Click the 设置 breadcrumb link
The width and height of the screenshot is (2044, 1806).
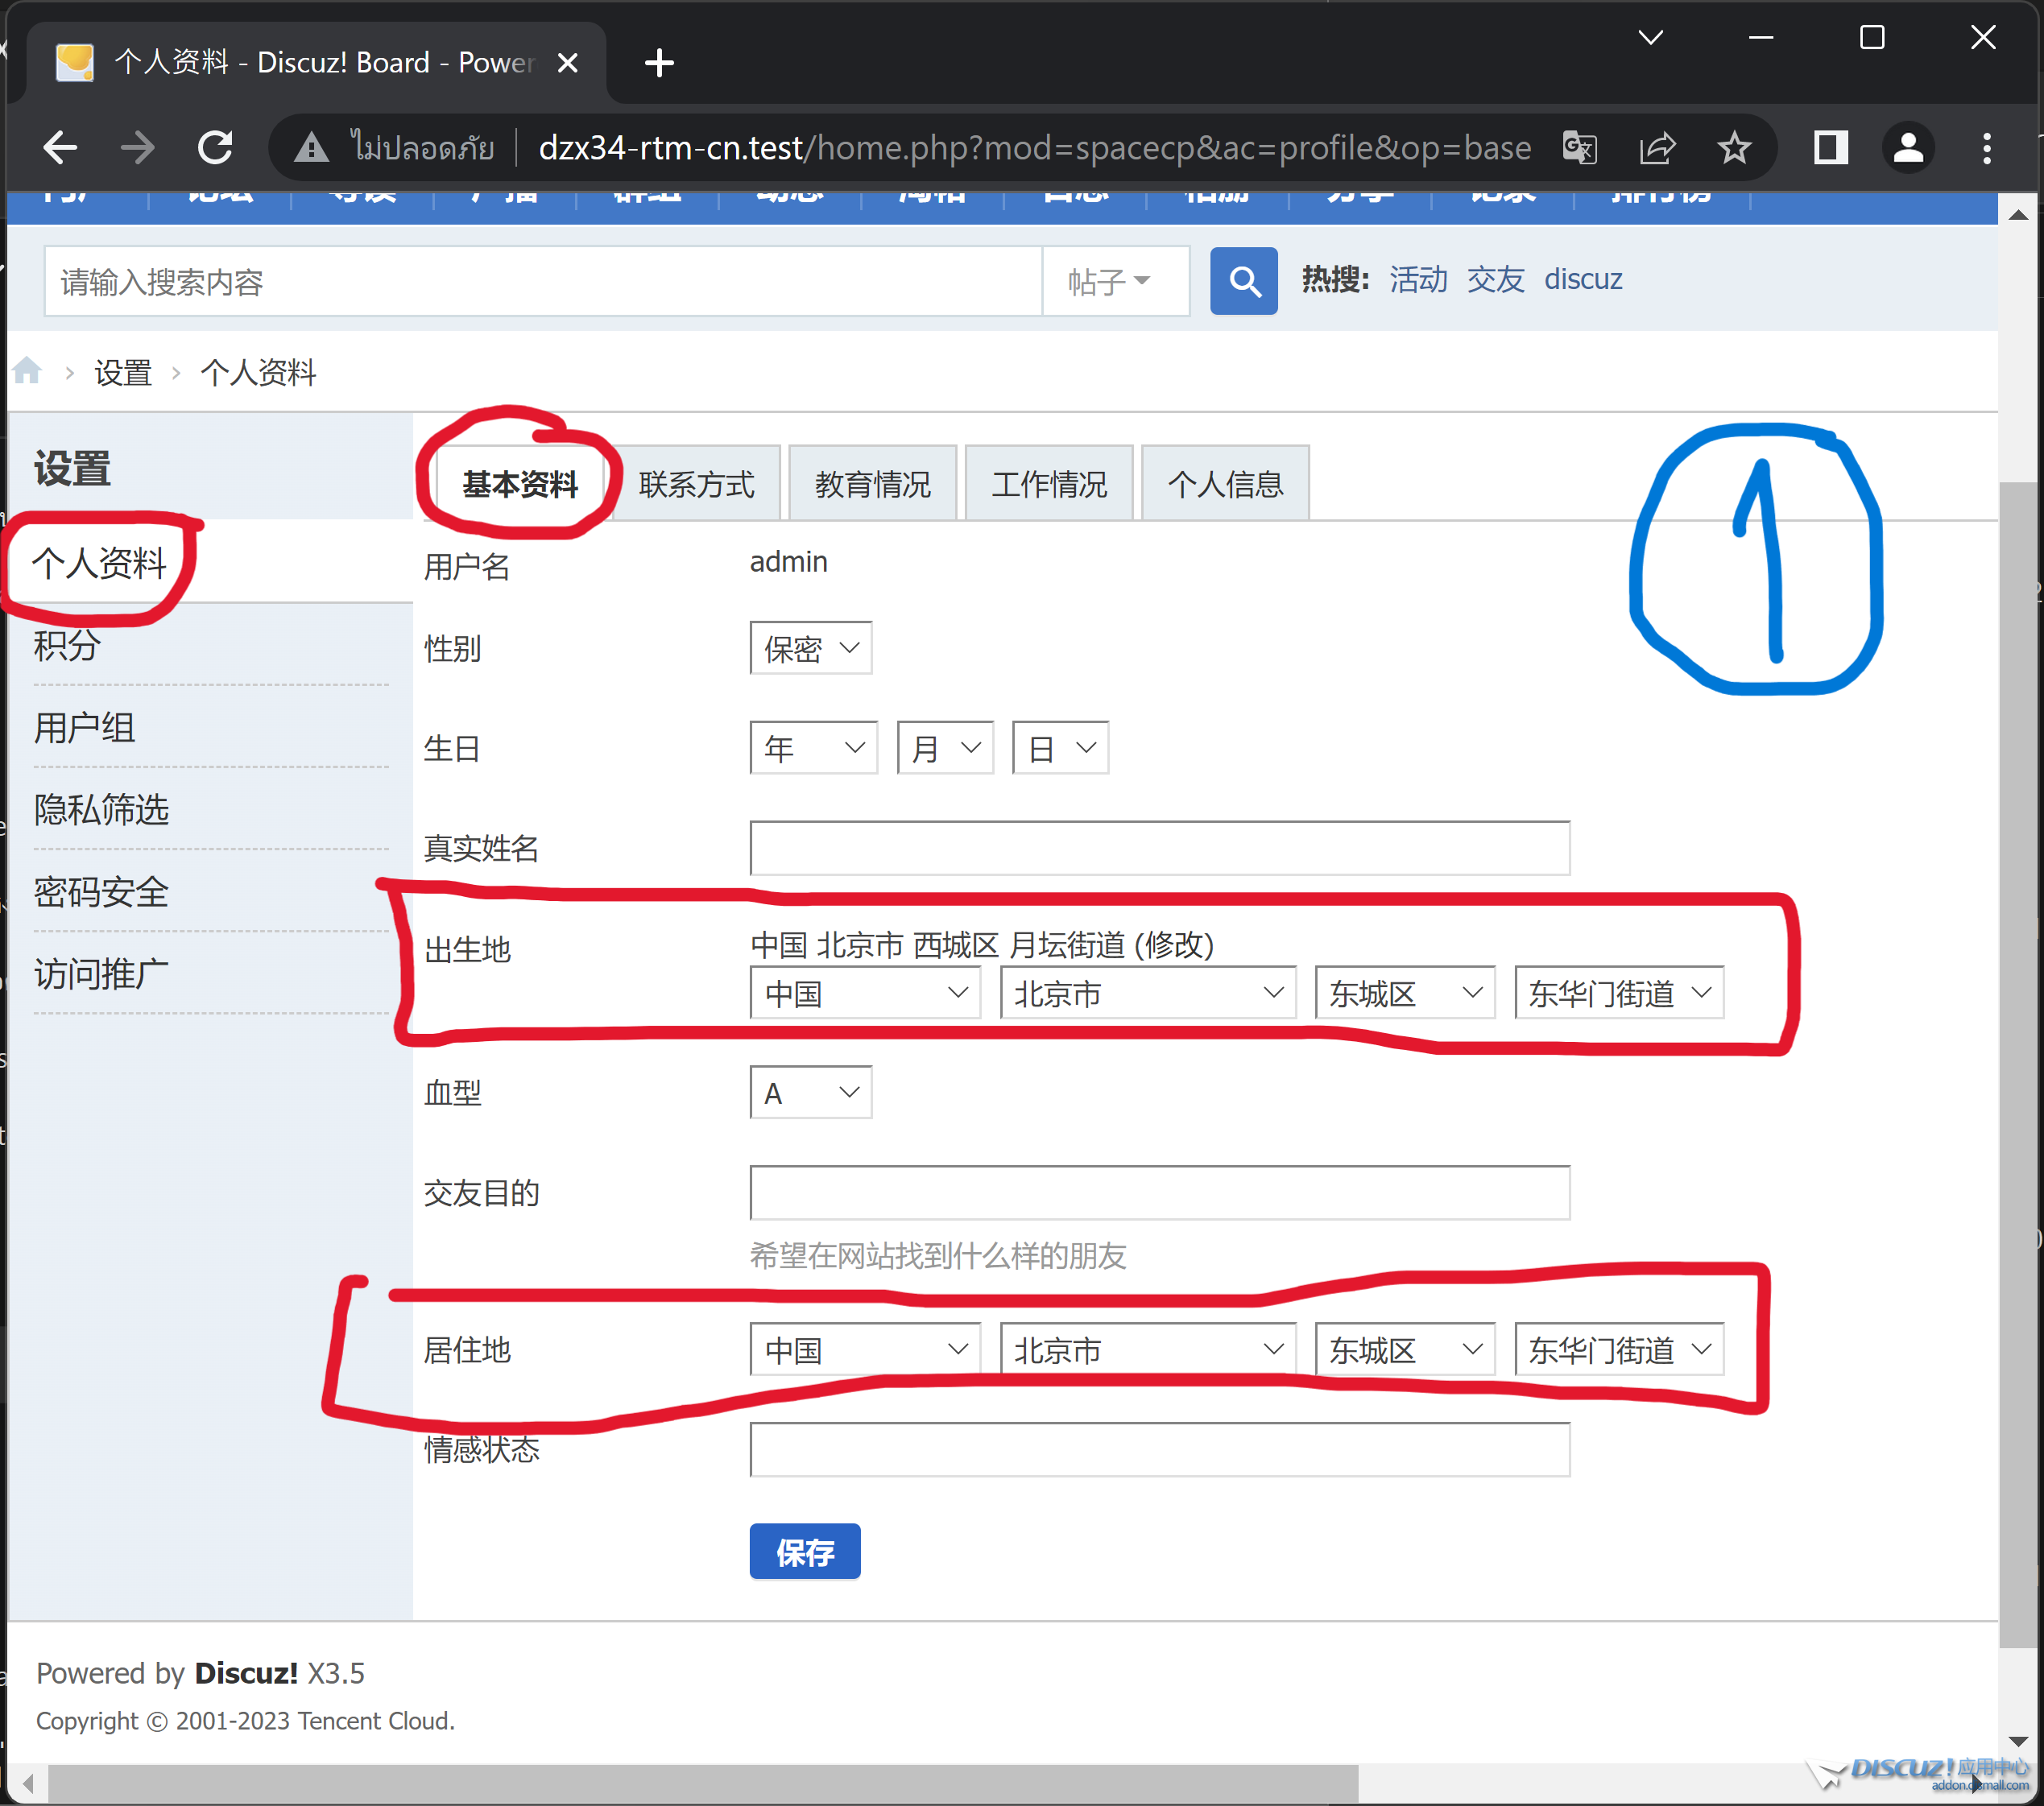point(123,372)
